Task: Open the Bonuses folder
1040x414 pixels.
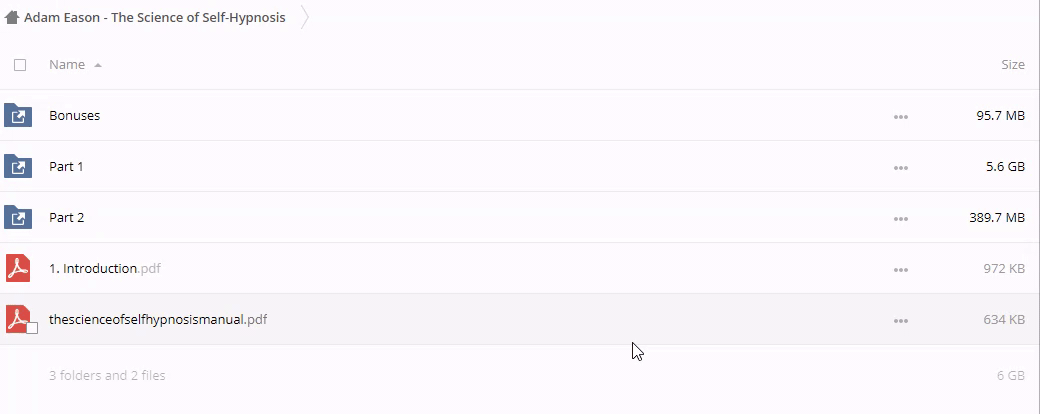Action: click(x=75, y=116)
